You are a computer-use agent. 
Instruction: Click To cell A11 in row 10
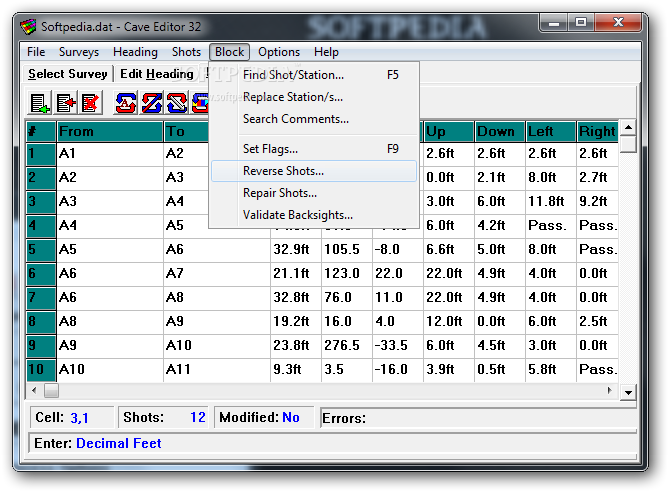pyautogui.click(x=217, y=370)
